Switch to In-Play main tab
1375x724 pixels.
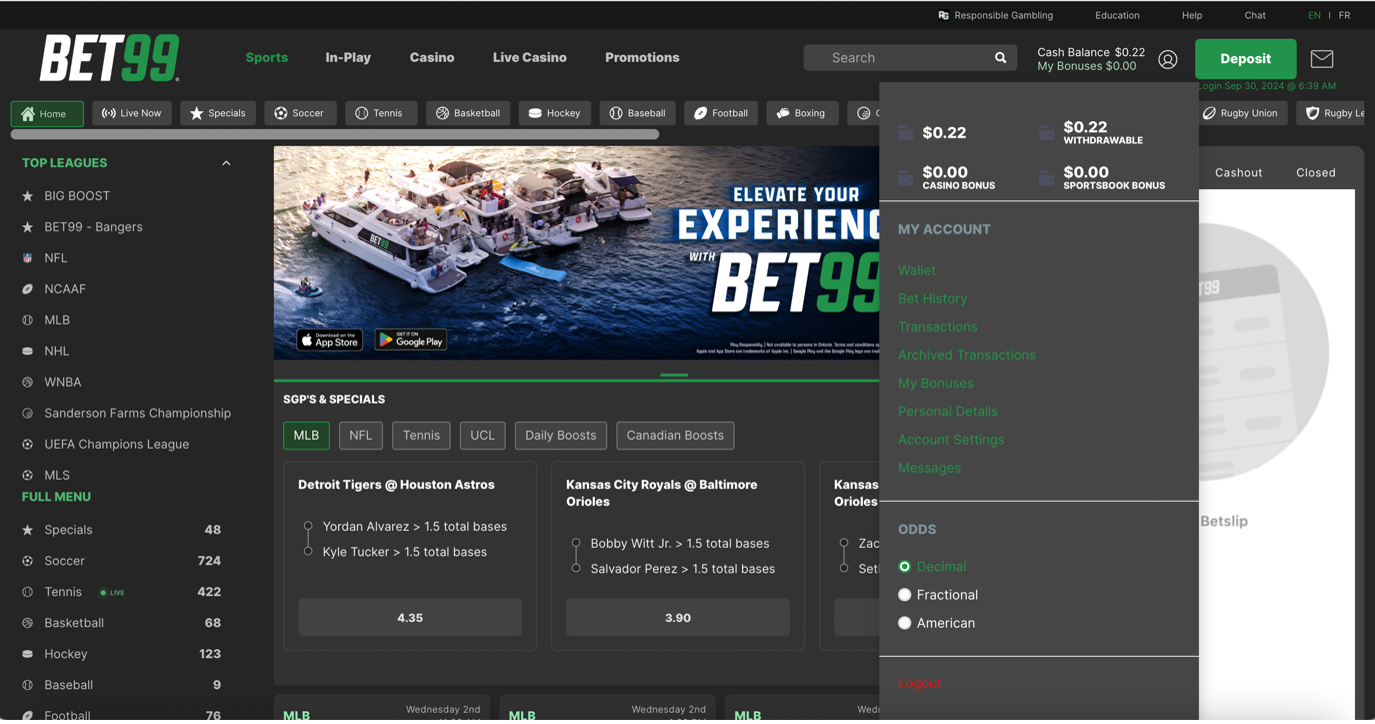click(x=348, y=57)
